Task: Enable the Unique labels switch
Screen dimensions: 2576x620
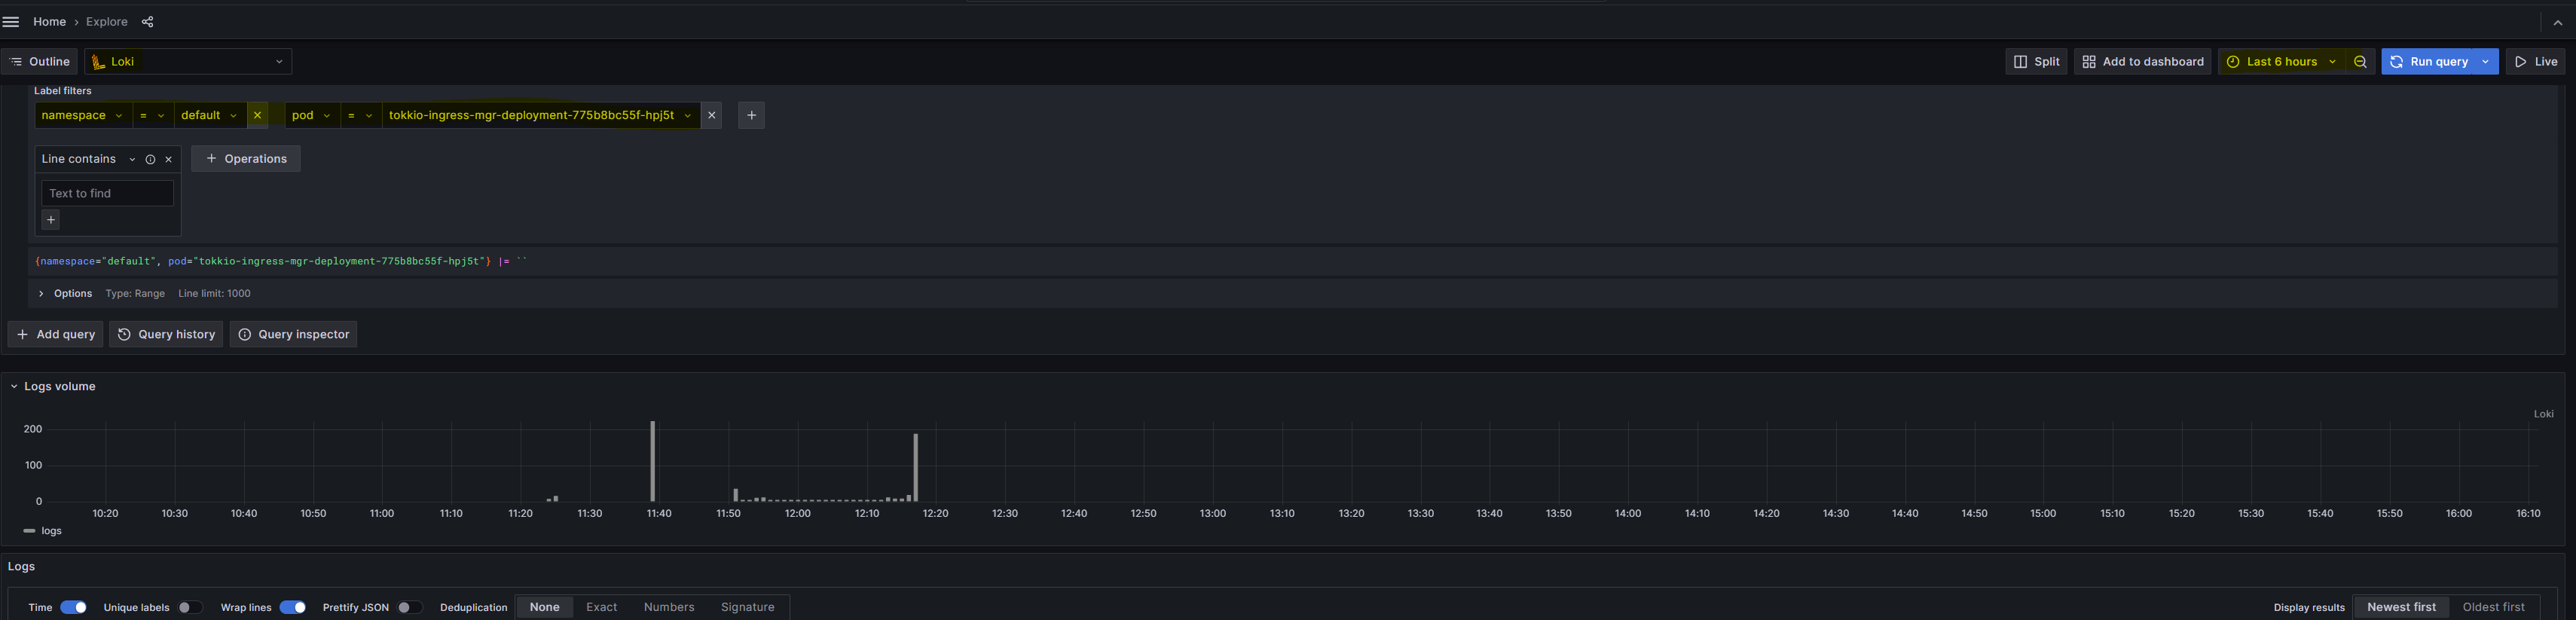Action: point(190,608)
